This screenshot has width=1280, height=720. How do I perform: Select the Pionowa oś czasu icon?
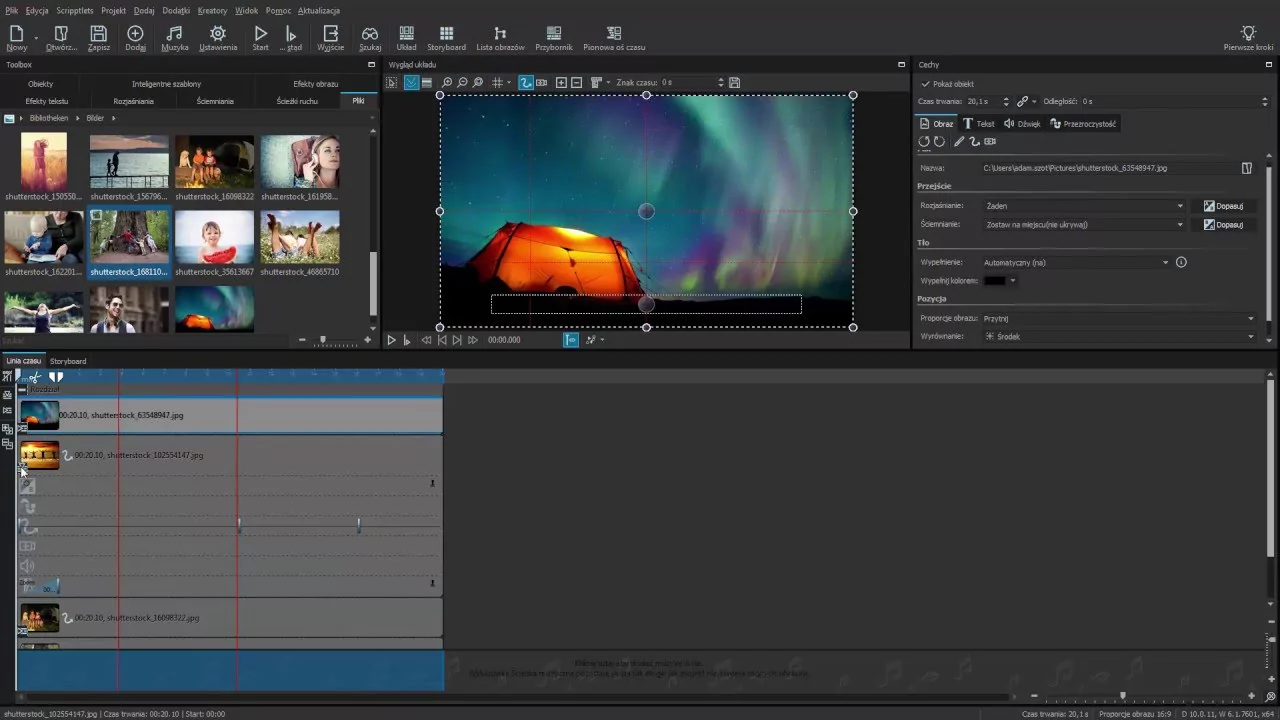pos(614,34)
